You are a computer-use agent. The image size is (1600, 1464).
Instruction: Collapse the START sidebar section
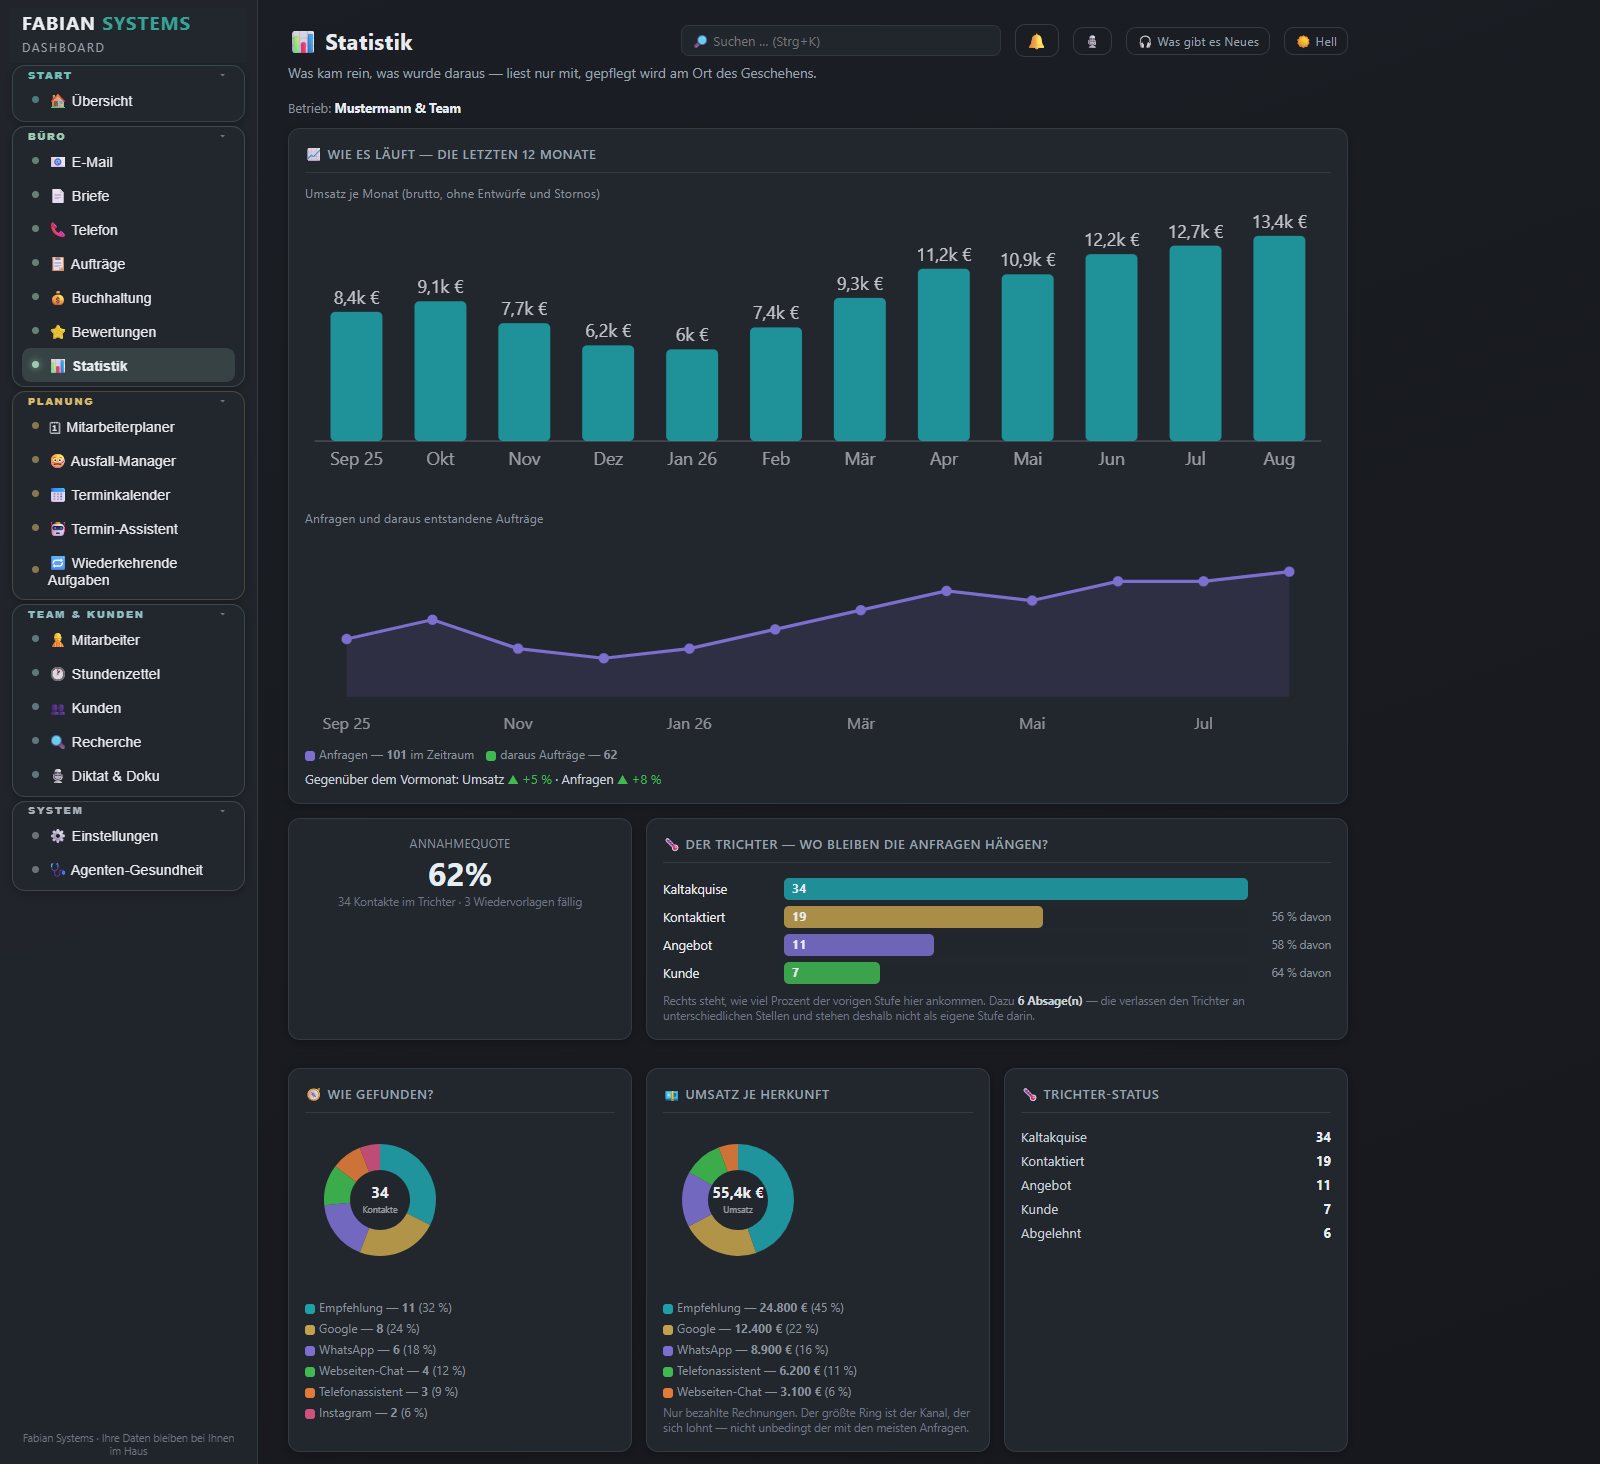(x=222, y=76)
